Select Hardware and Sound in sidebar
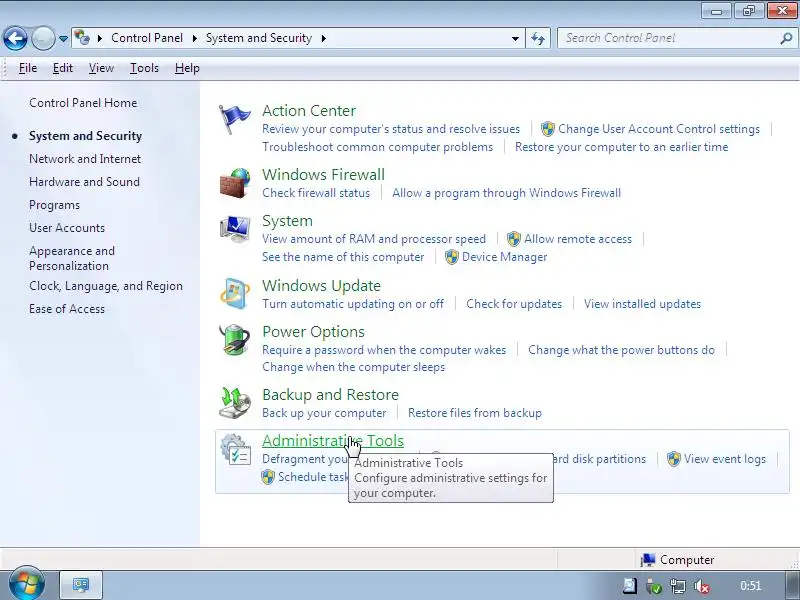 (84, 182)
